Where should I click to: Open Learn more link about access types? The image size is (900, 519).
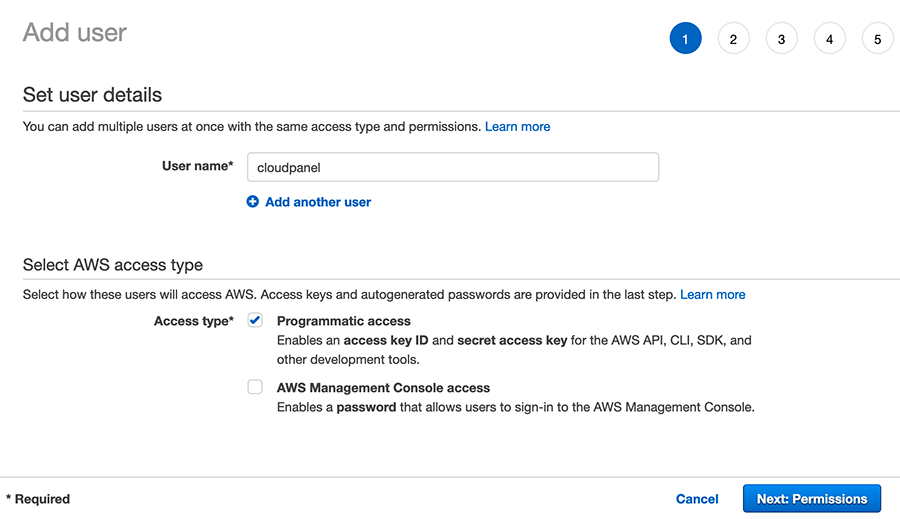click(x=713, y=295)
